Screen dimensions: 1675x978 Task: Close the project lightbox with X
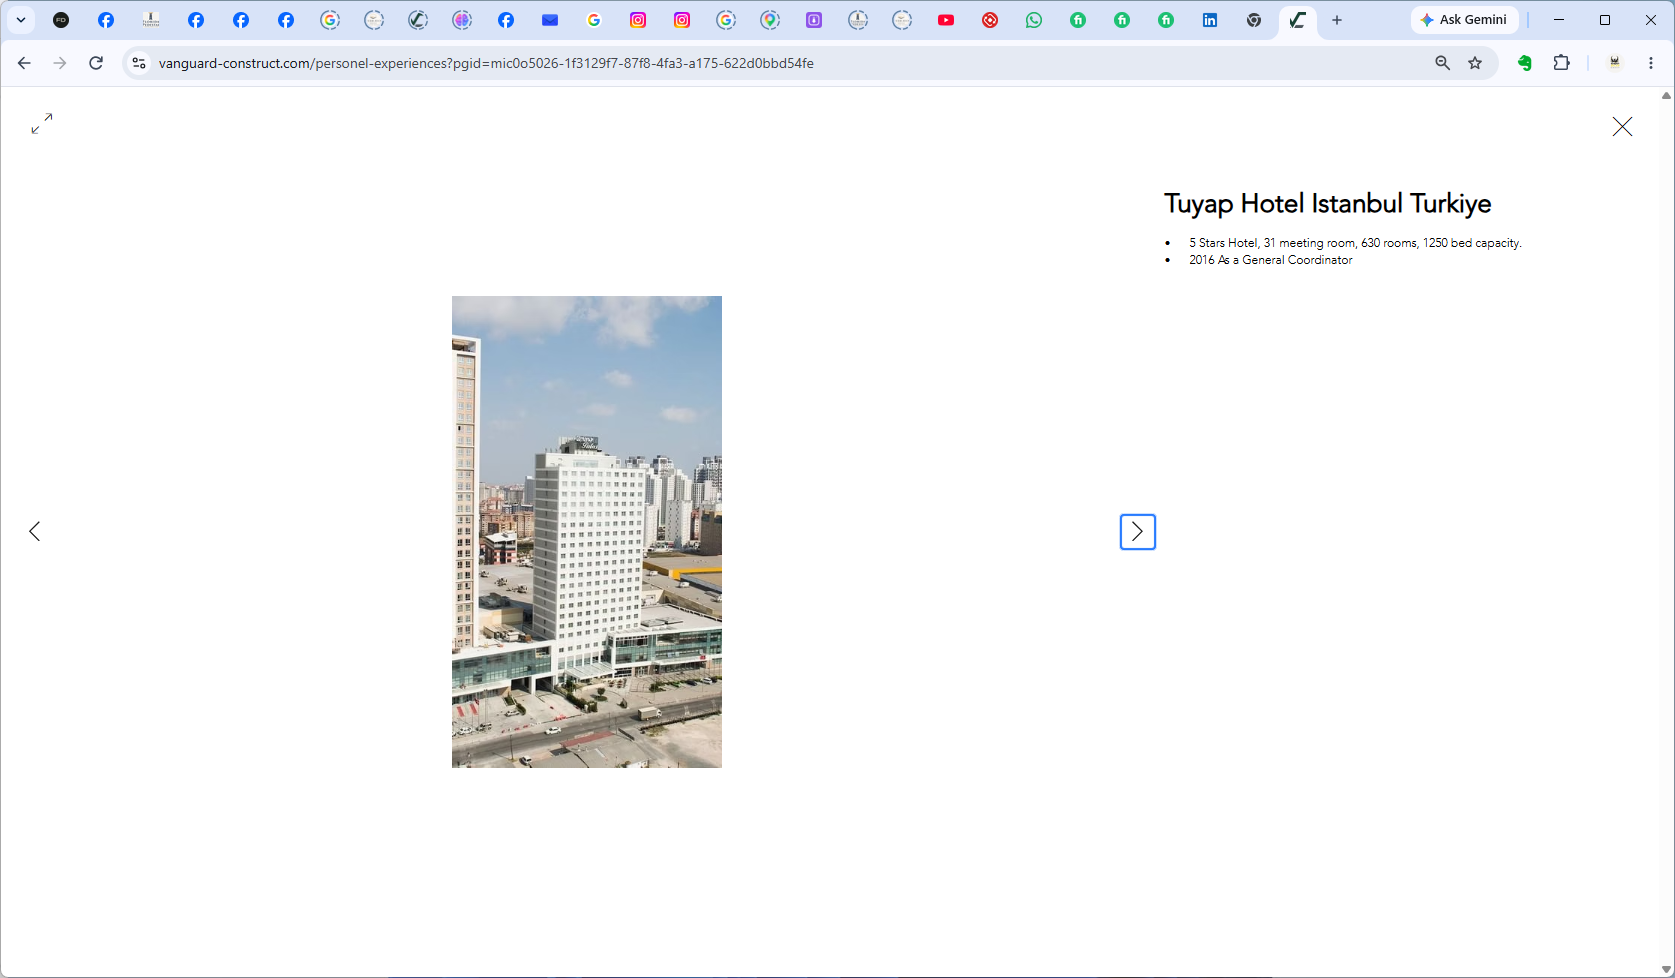coord(1622,126)
